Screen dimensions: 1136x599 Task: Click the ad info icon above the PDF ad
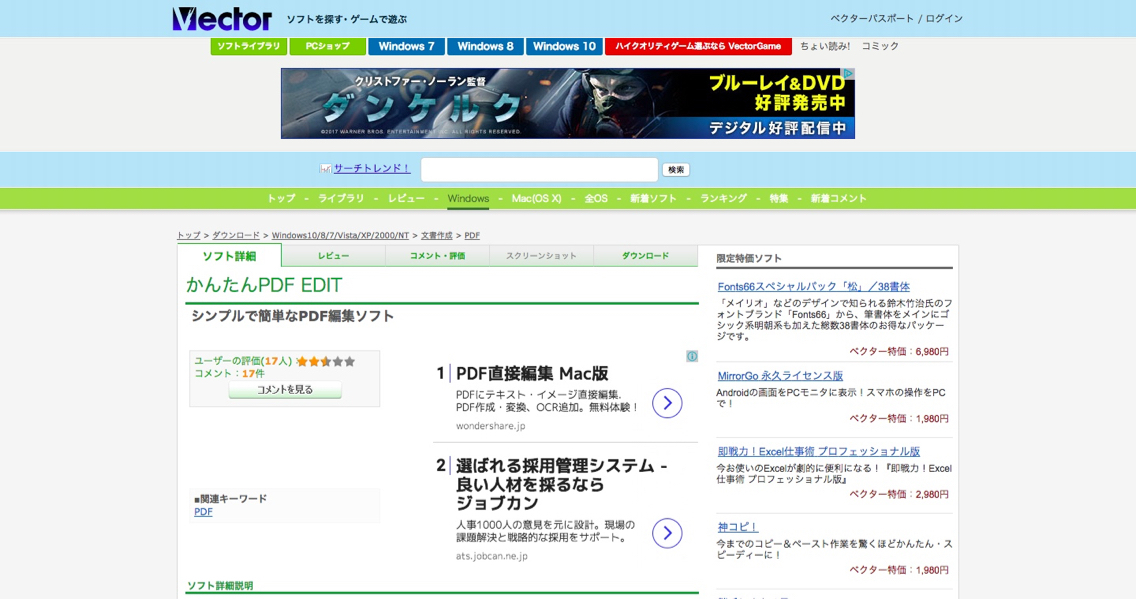(x=692, y=356)
